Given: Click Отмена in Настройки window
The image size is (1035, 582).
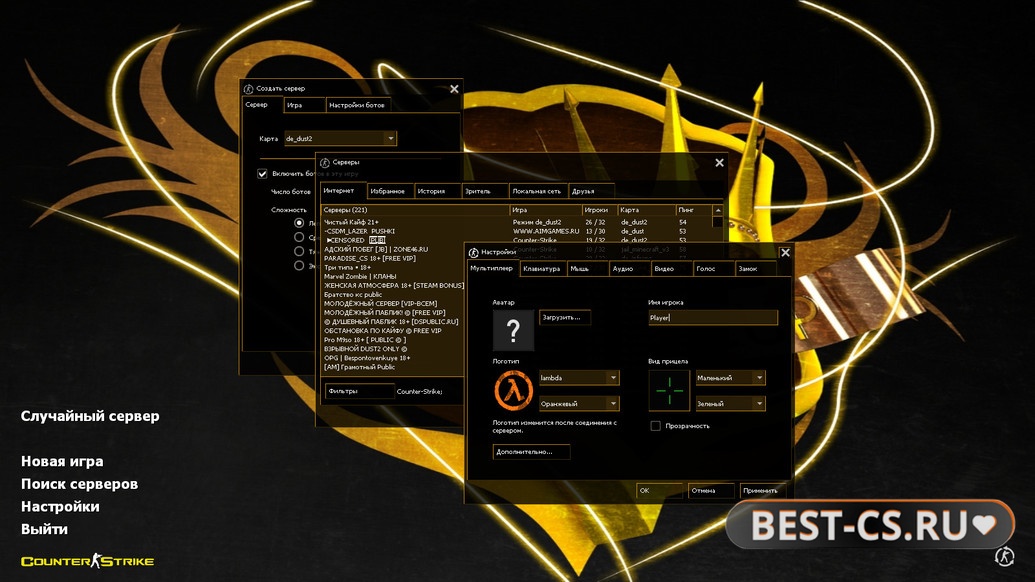Looking at the screenshot, I should tap(711, 491).
